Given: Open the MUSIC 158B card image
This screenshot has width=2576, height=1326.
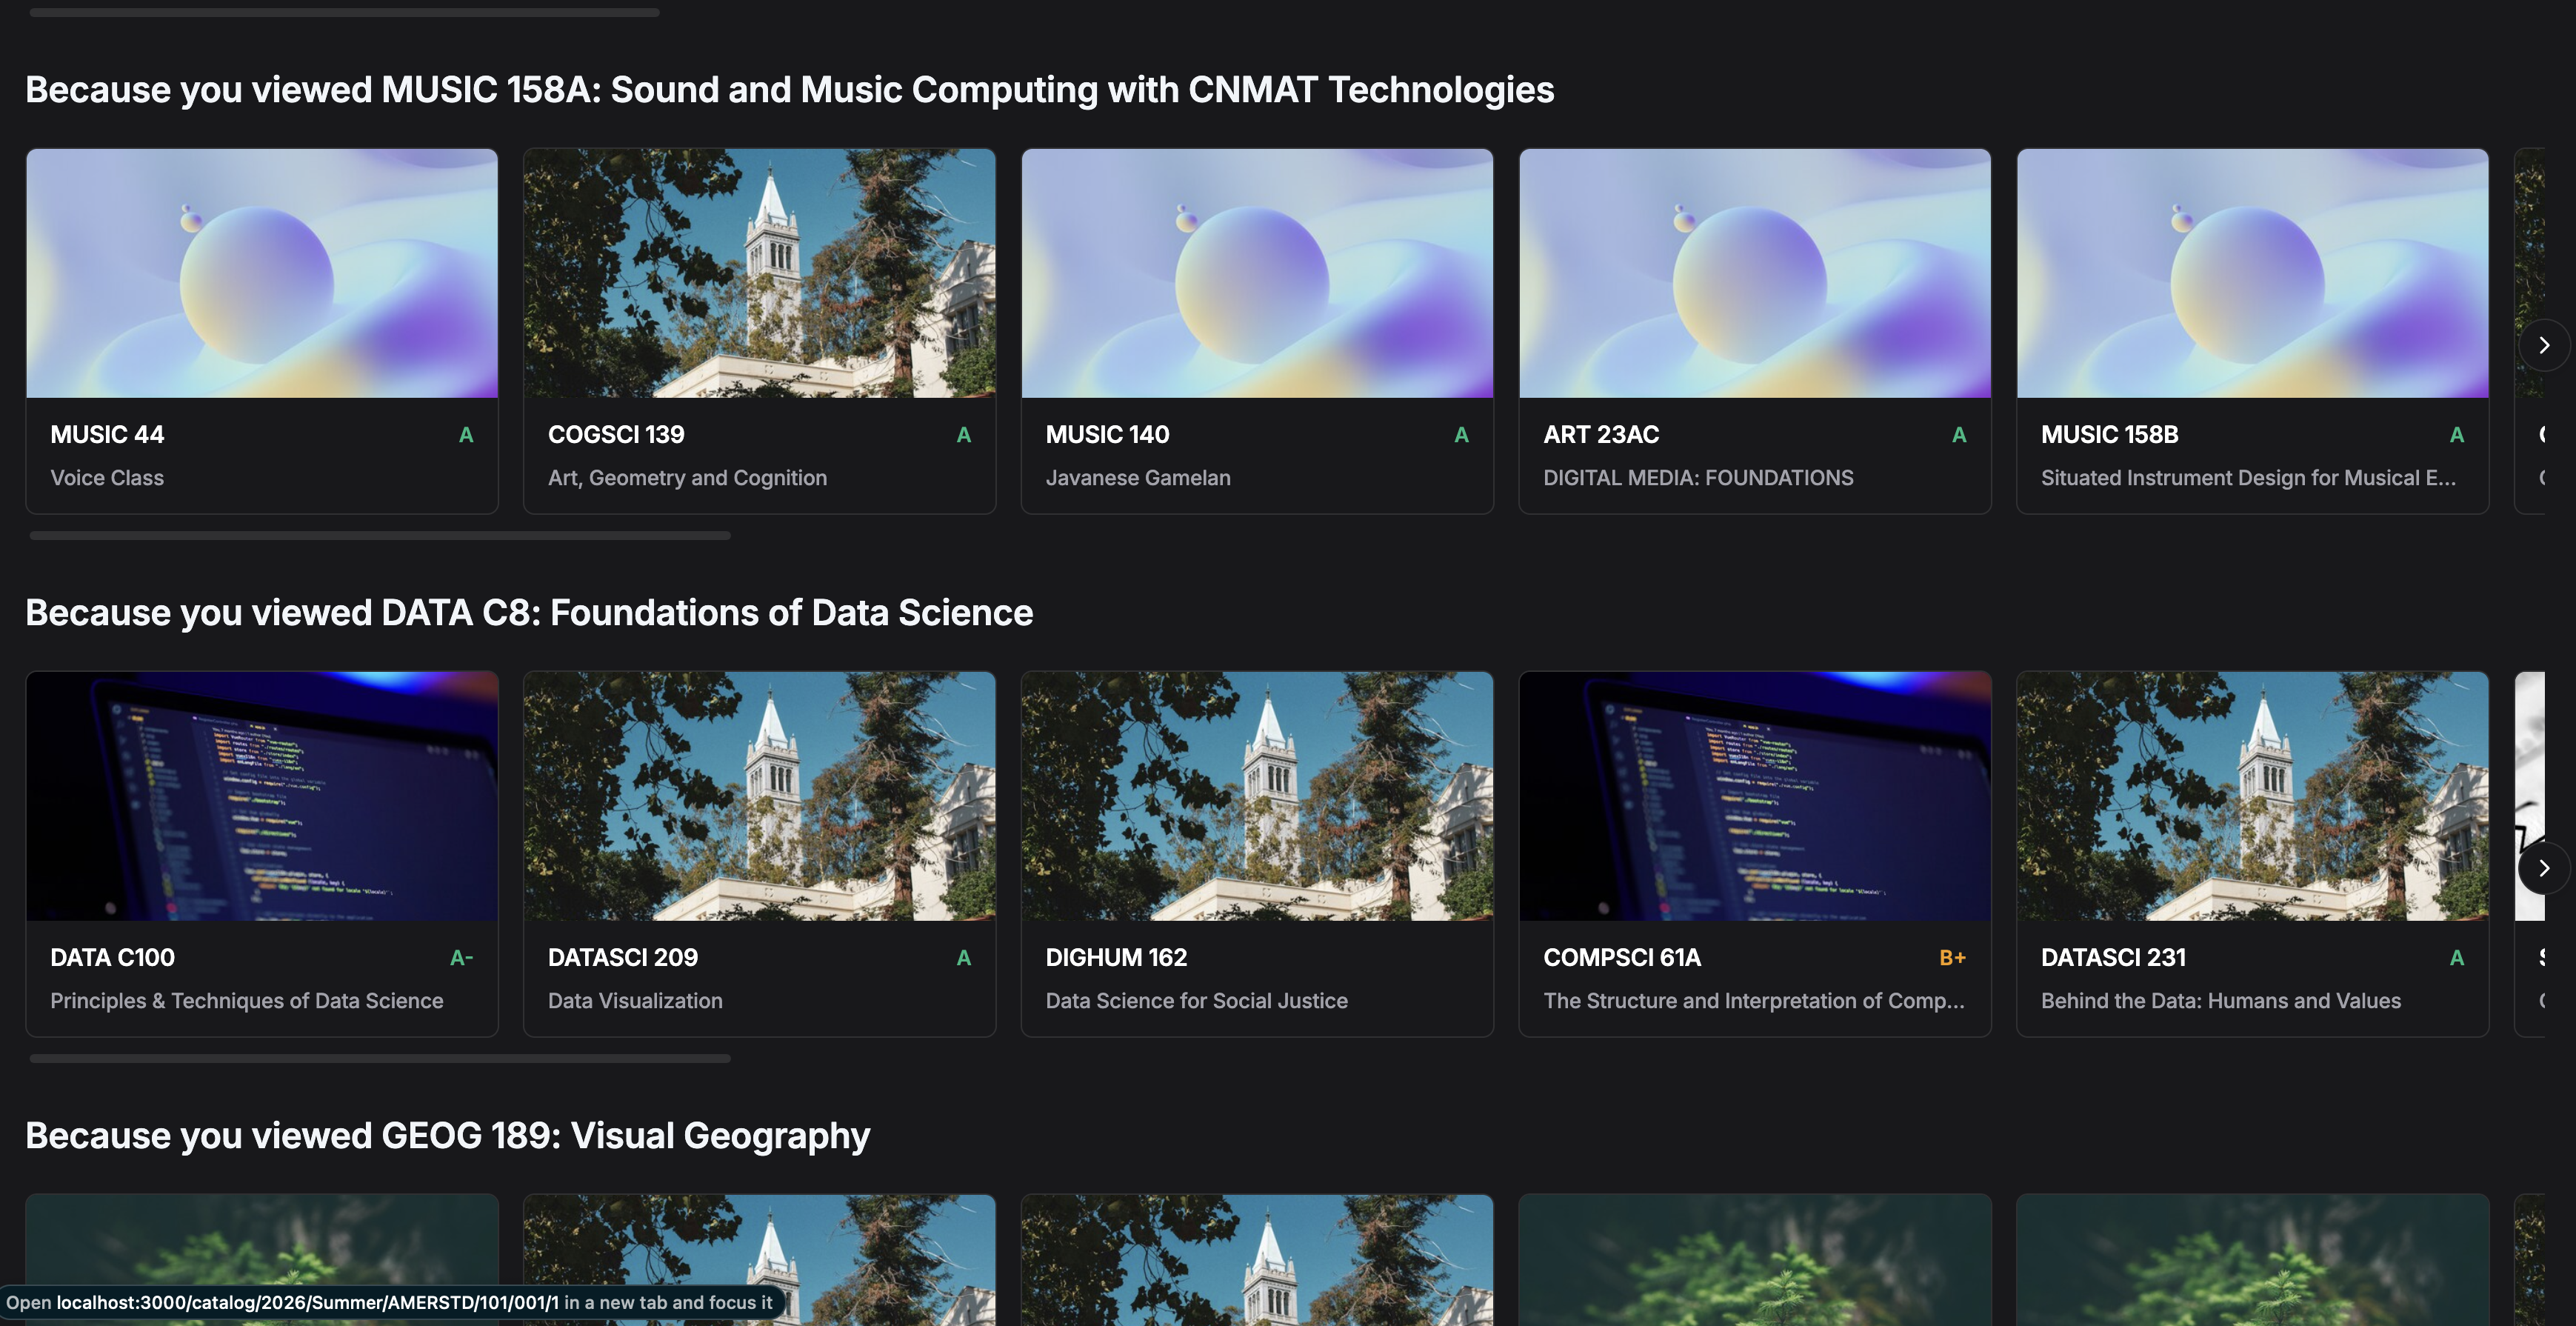Looking at the screenshot, I should [x=2253, y=273].
